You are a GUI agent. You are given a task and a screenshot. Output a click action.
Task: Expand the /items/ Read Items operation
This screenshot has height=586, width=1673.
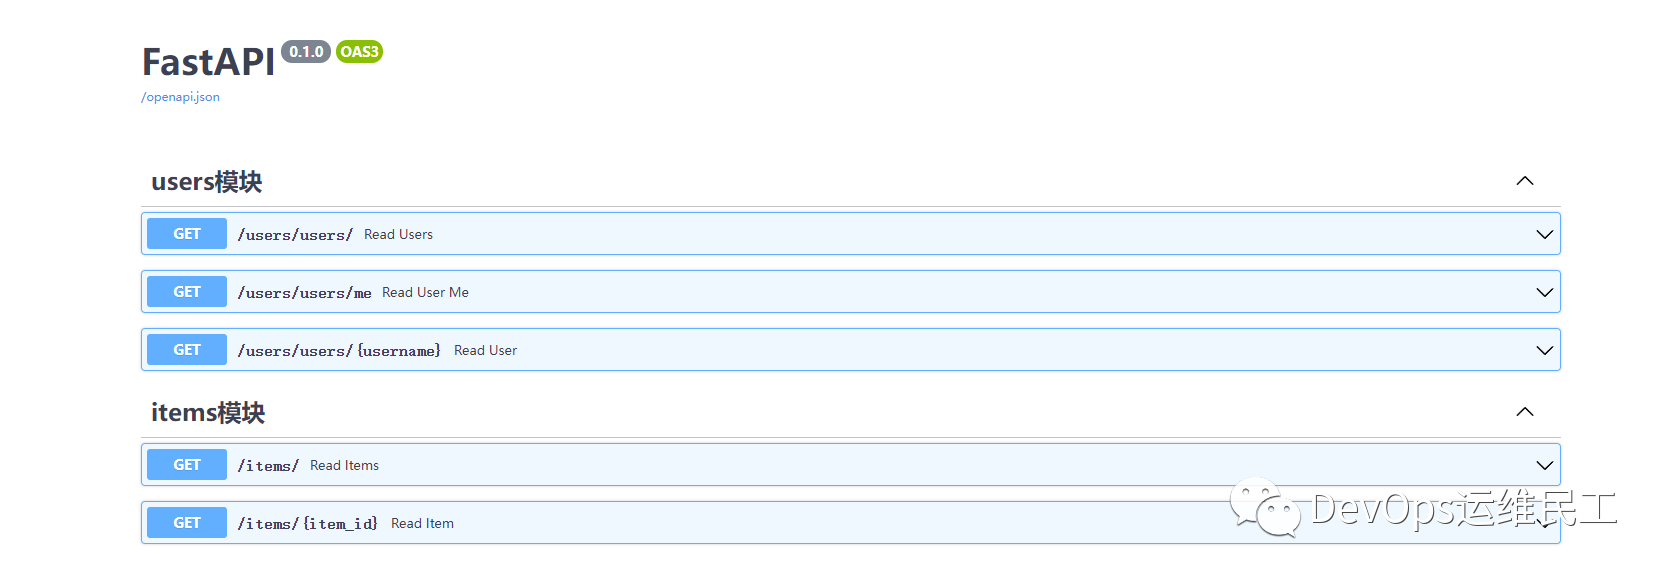(x=1542, y=464)
